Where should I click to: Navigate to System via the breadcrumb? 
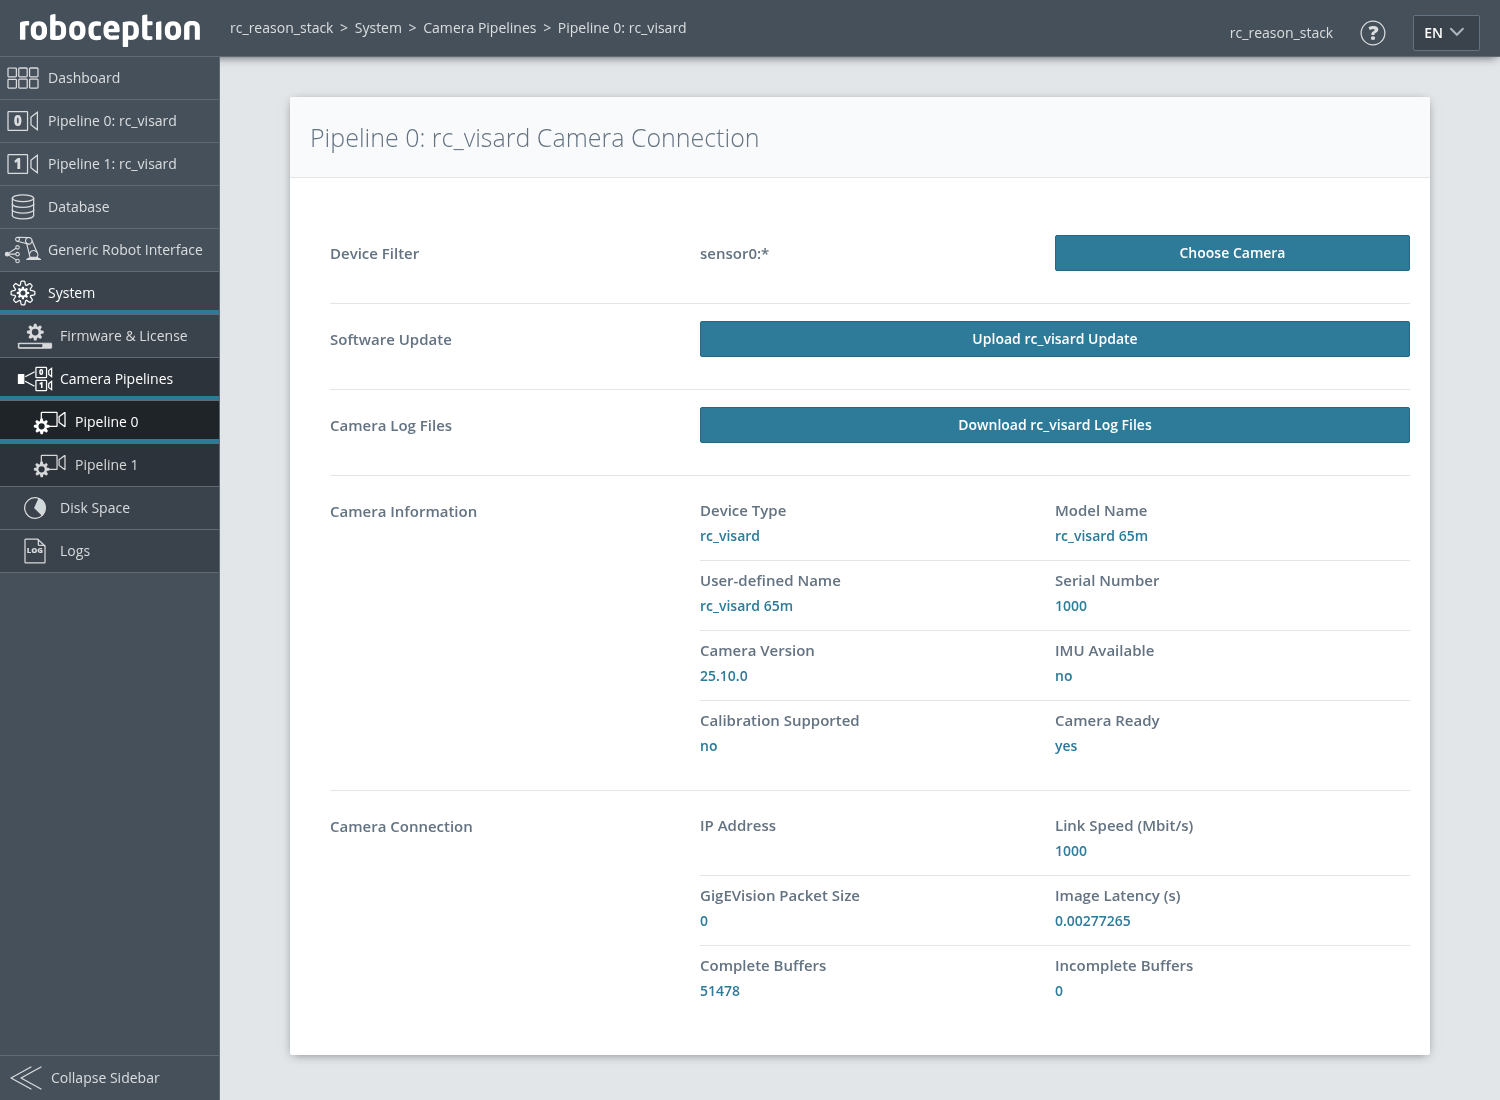378,27
